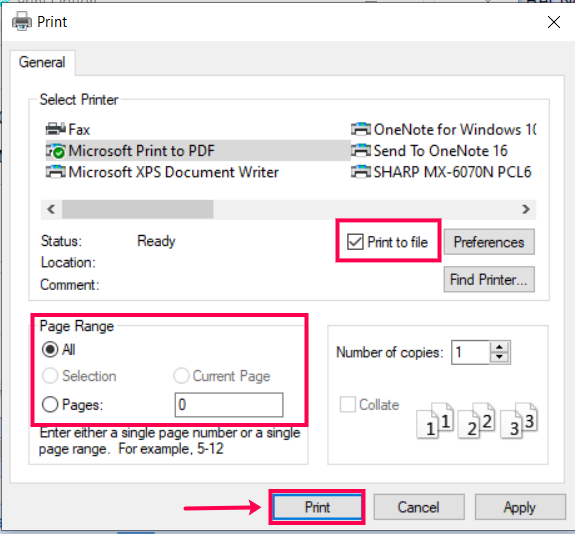Screen dimensions: 575x534
Task: Pick the OneNote for Windows 10 printer
Action: 444,129
